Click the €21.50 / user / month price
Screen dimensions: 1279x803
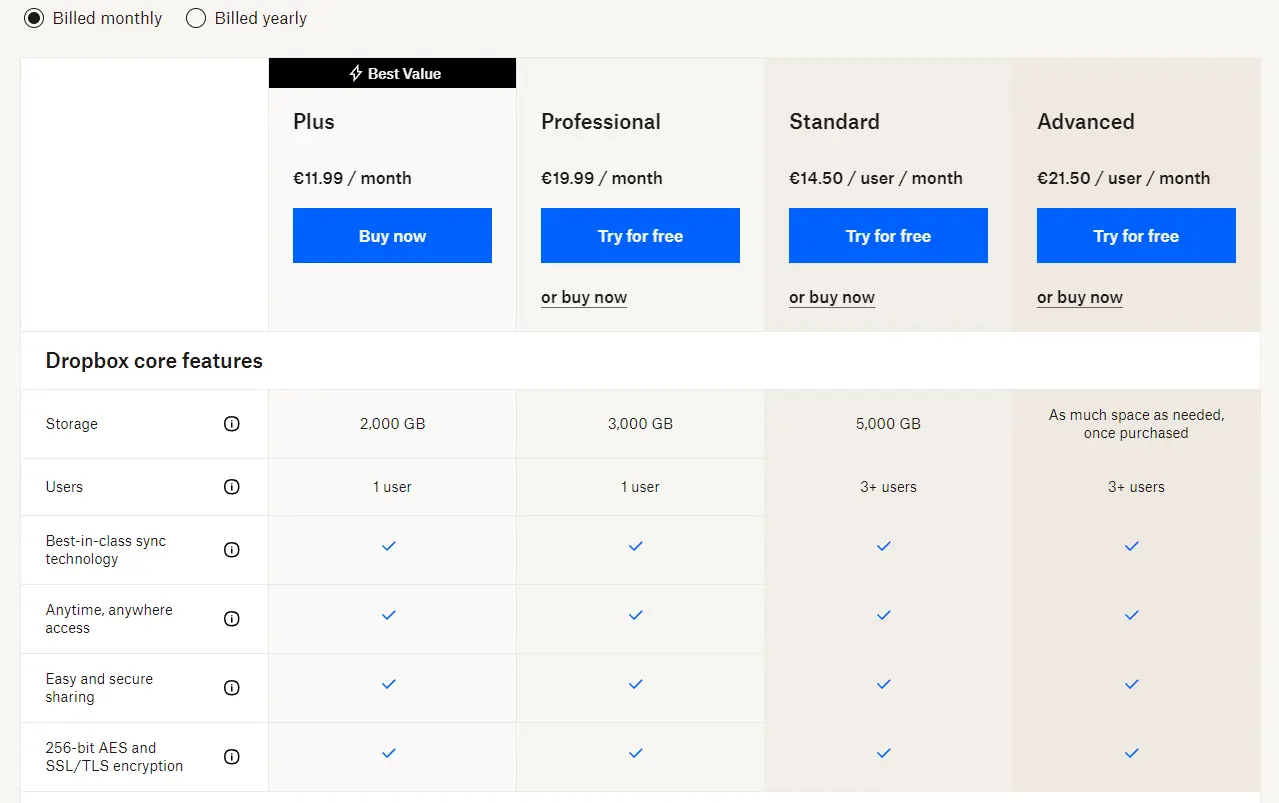(1124, 178)
